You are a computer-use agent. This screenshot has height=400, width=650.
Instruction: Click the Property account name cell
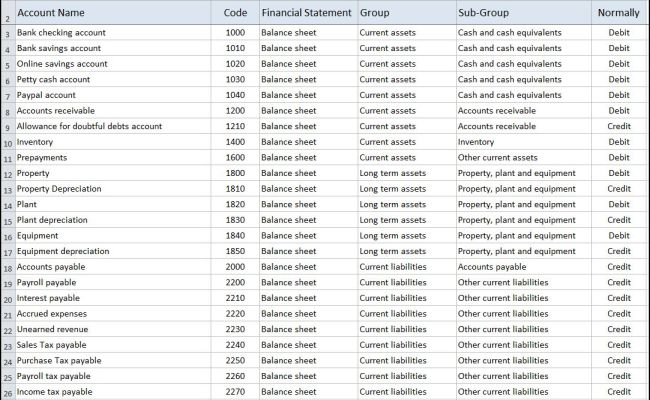(113, 173)
